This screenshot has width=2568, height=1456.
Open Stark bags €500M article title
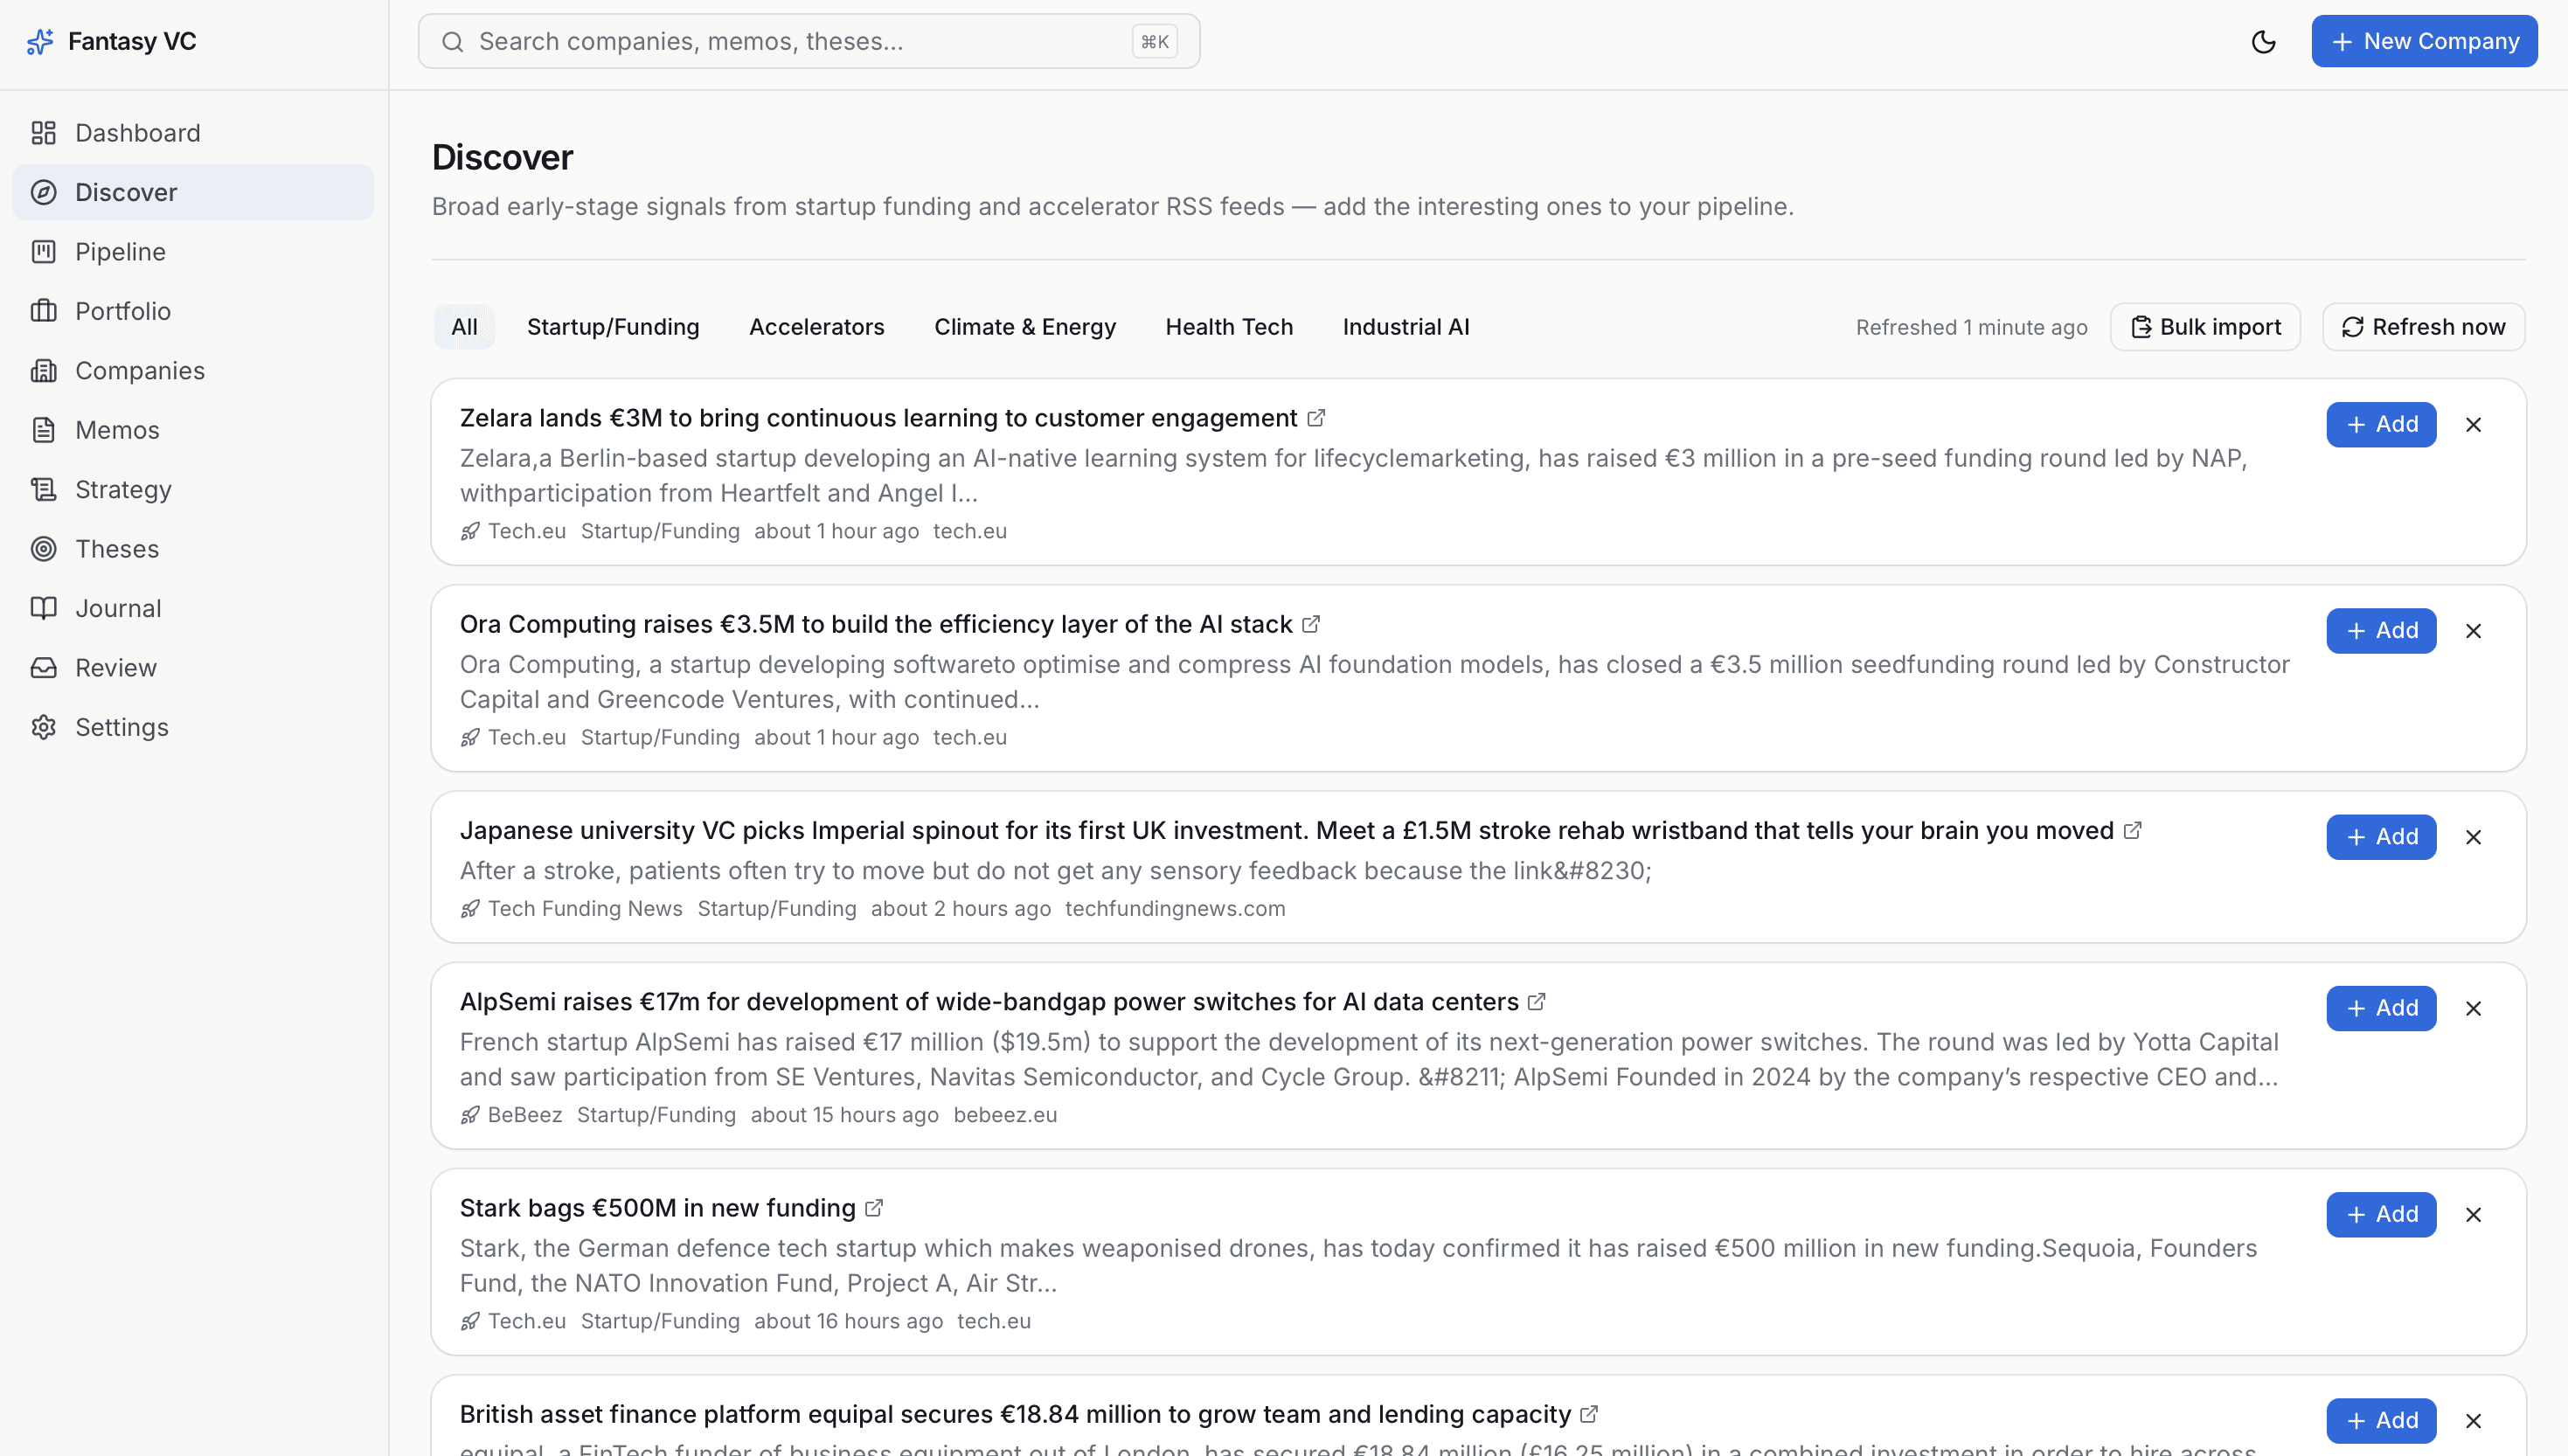(x=658, y=1208)
